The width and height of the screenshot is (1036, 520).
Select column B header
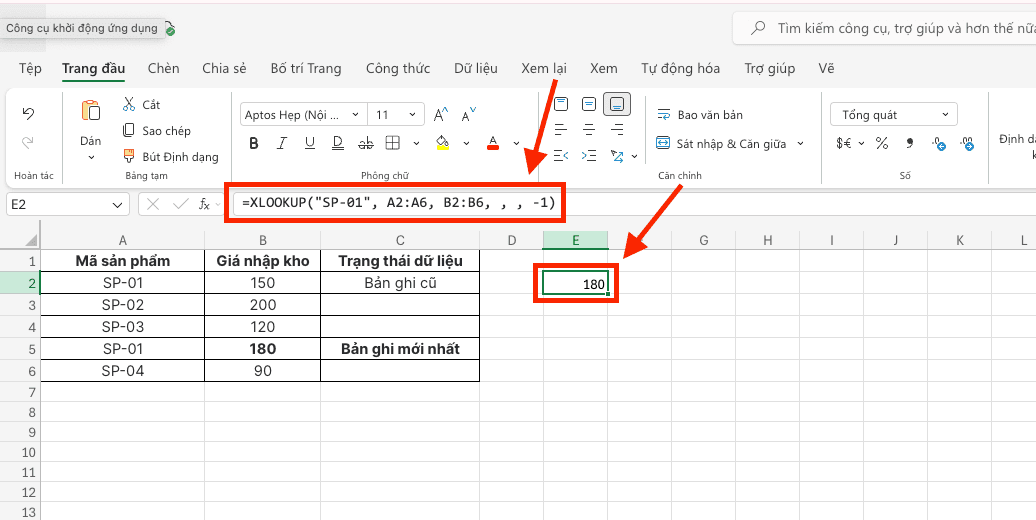click(262, 241)
